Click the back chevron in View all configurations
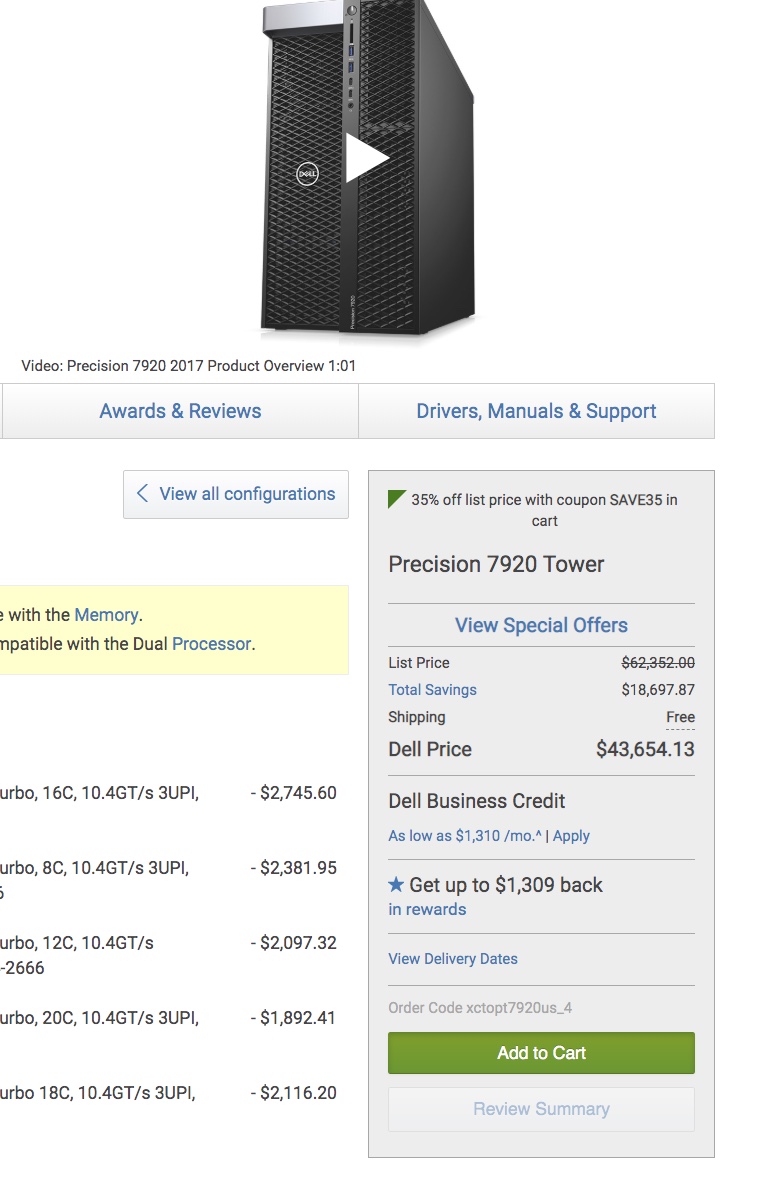 click(x=142, y=493)
